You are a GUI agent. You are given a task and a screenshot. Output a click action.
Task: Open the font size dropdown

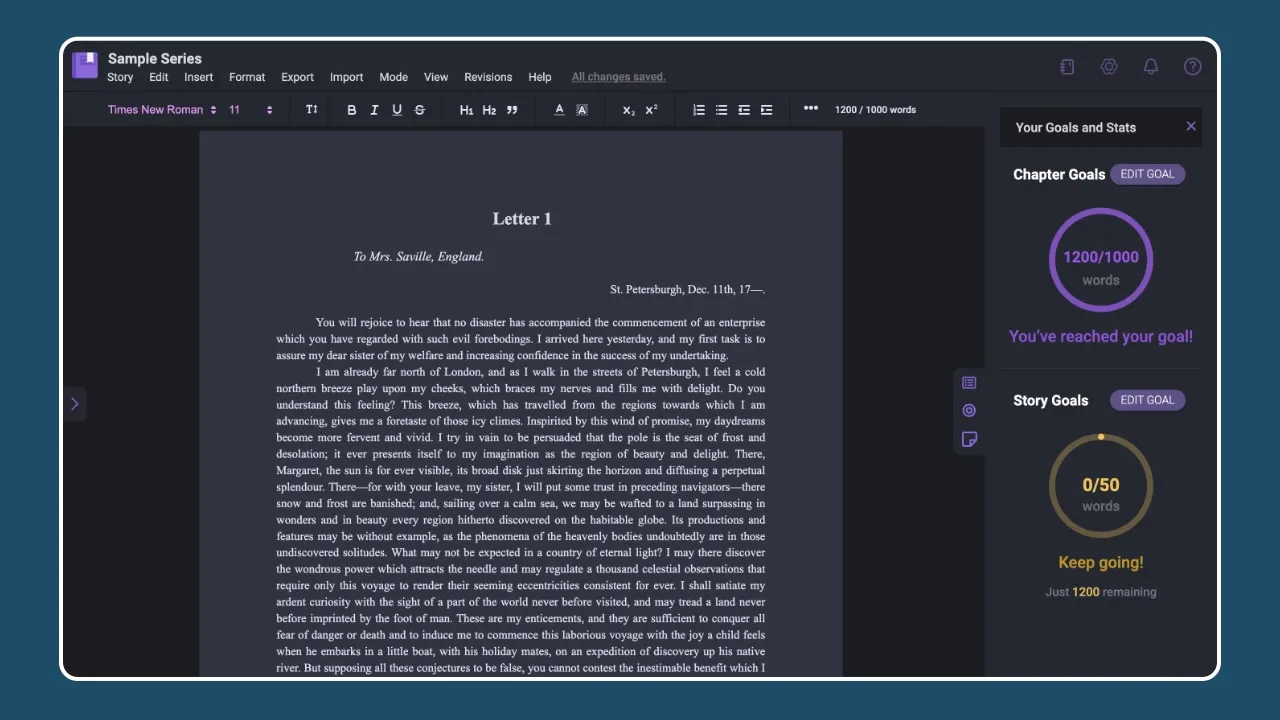point(244,110)
